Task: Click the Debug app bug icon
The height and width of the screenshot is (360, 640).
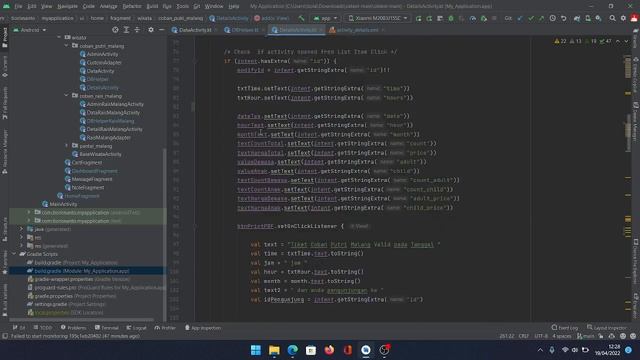Action: tap(451, 18)
